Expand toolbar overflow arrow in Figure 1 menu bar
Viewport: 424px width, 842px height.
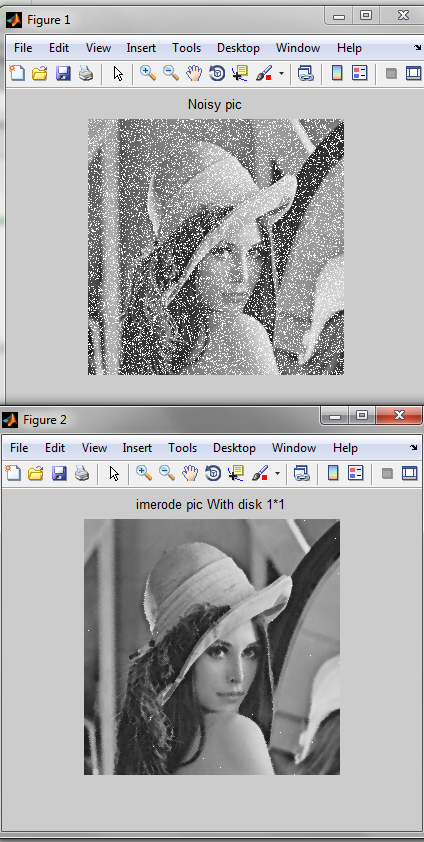[418, 48]
